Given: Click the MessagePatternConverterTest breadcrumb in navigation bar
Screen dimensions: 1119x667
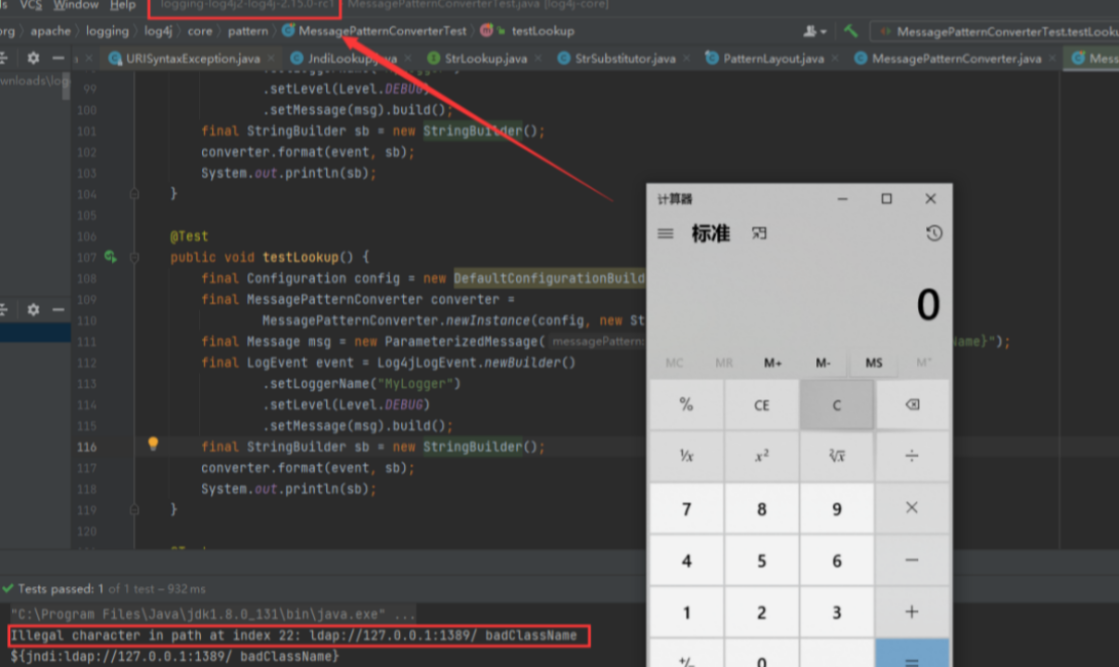Looking at the screenshot, I should click(x=383, y=31).
